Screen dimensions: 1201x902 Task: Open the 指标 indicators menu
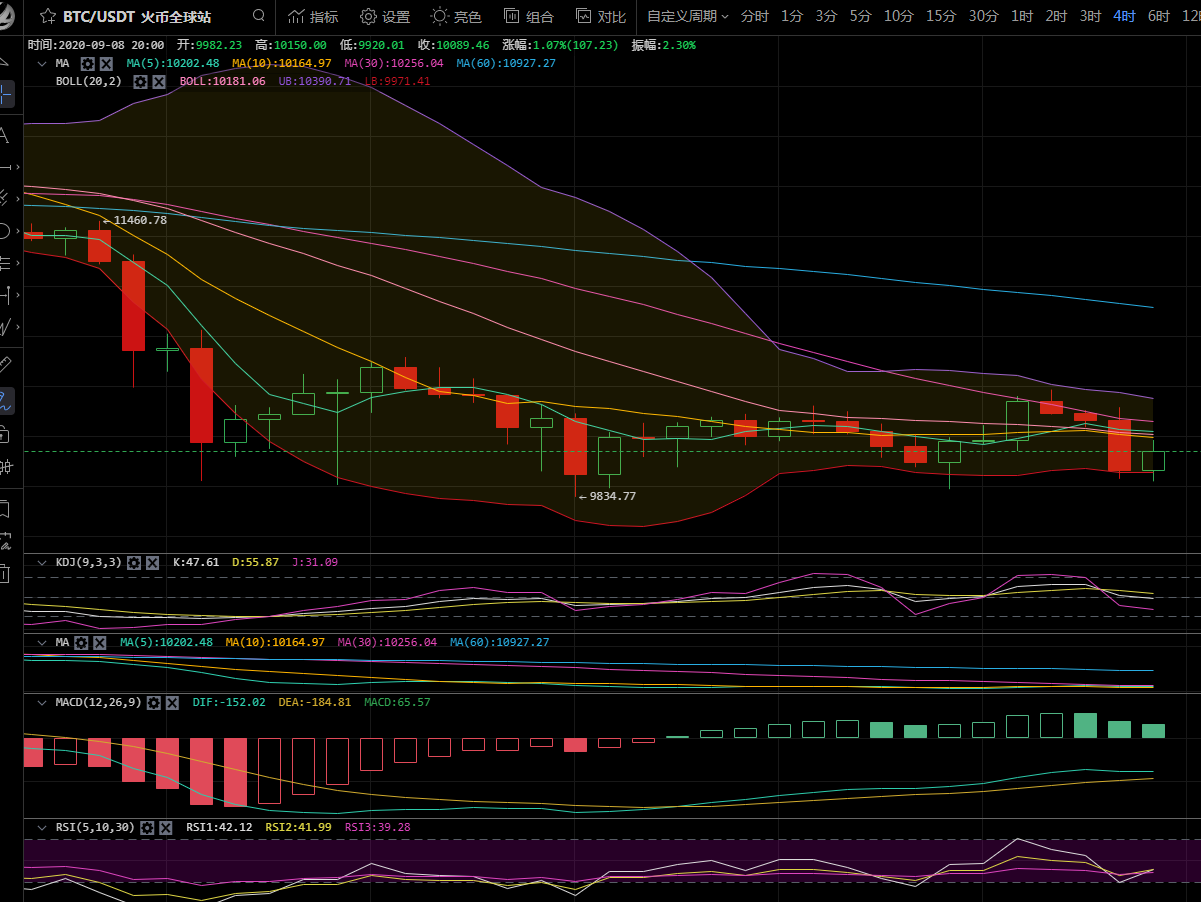313,17
